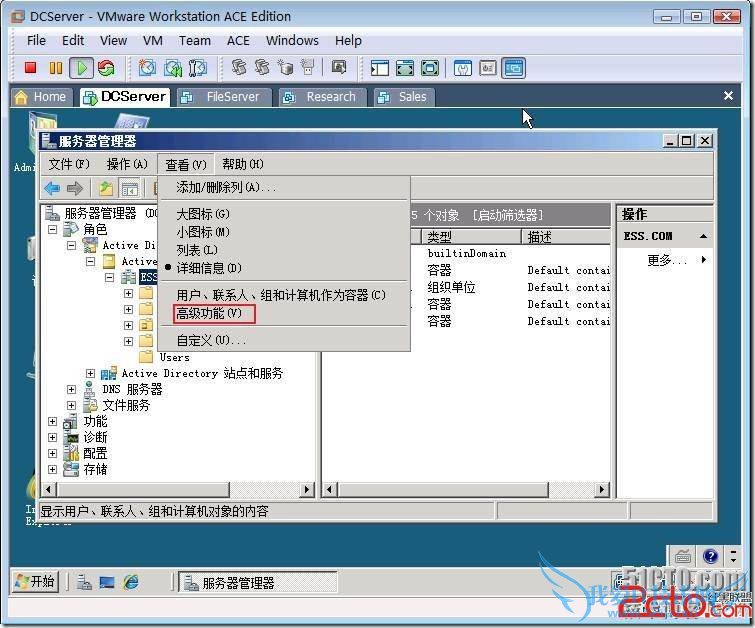
Task: Expand the 配置 tree node
Action: [x=52, y=453]
